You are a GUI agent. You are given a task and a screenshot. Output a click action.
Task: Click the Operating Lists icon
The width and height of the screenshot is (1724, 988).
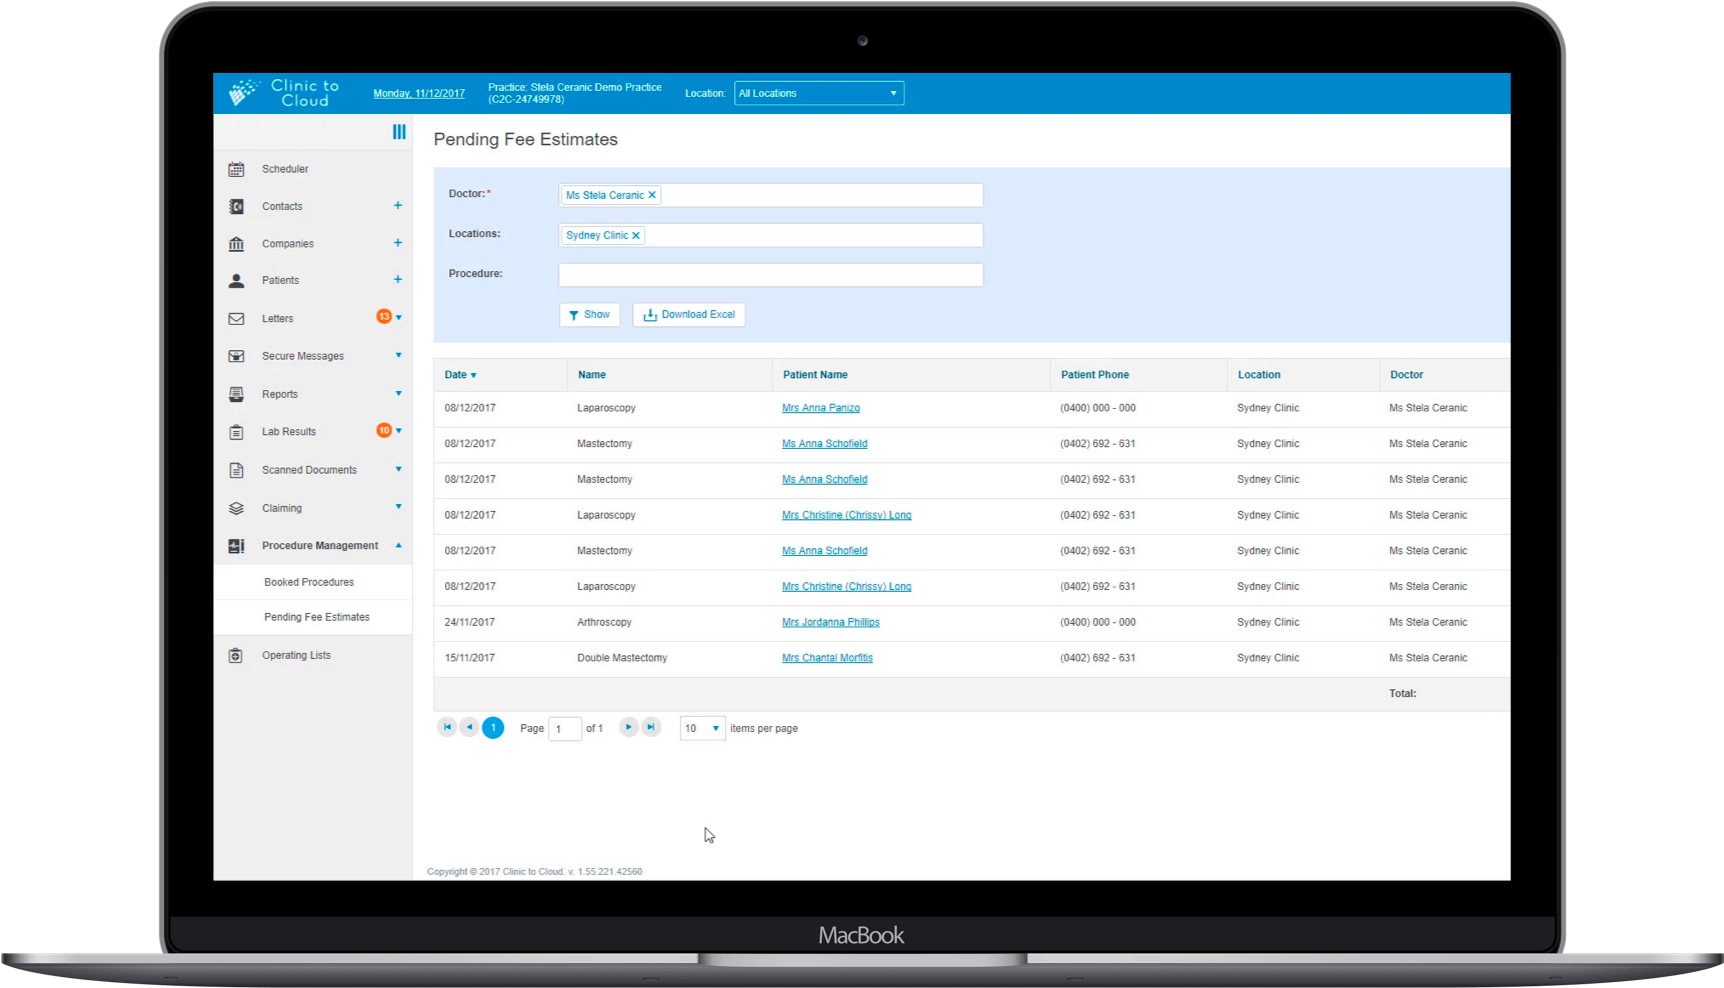point(236,656)
